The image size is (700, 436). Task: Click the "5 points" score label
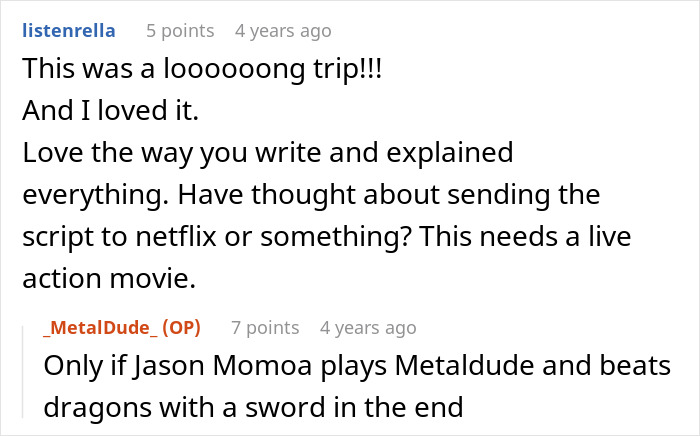click(180, 31)
